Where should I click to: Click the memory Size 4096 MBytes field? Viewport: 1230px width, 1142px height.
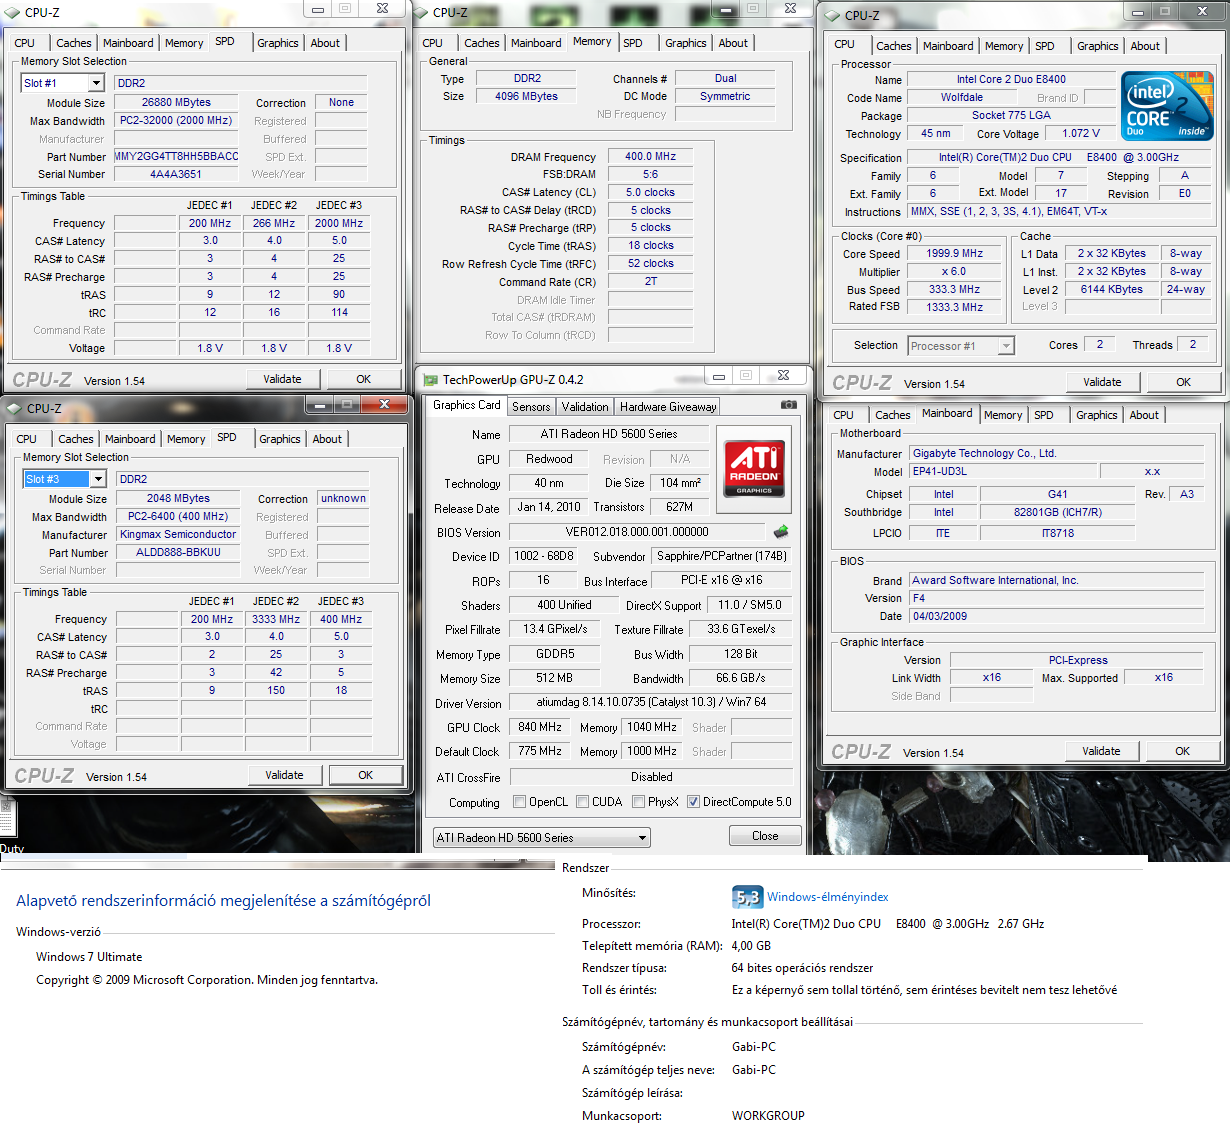point(526,96)
